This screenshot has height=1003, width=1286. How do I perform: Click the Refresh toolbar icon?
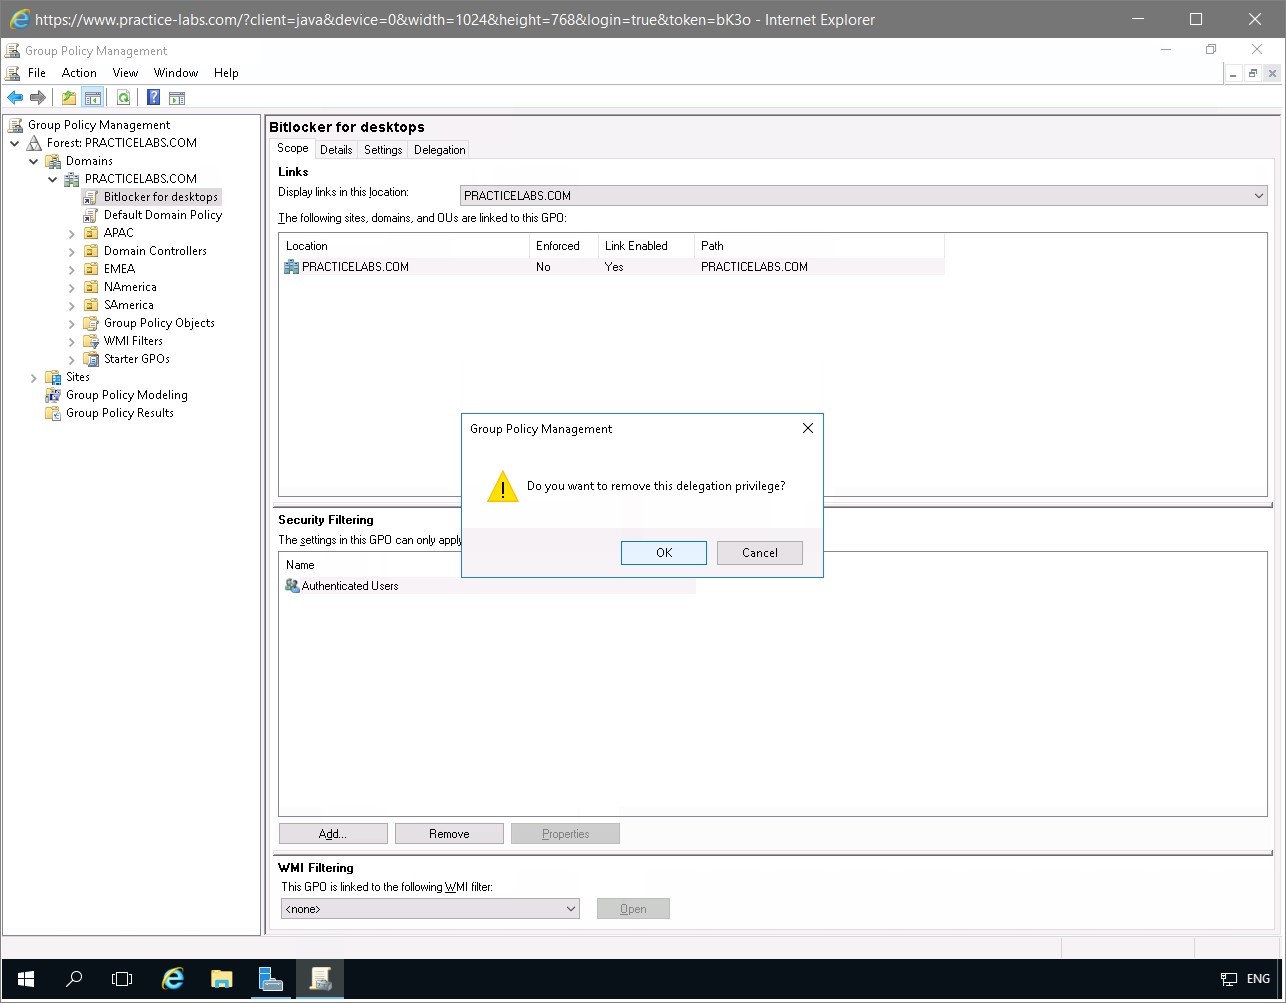pos(123,98)
